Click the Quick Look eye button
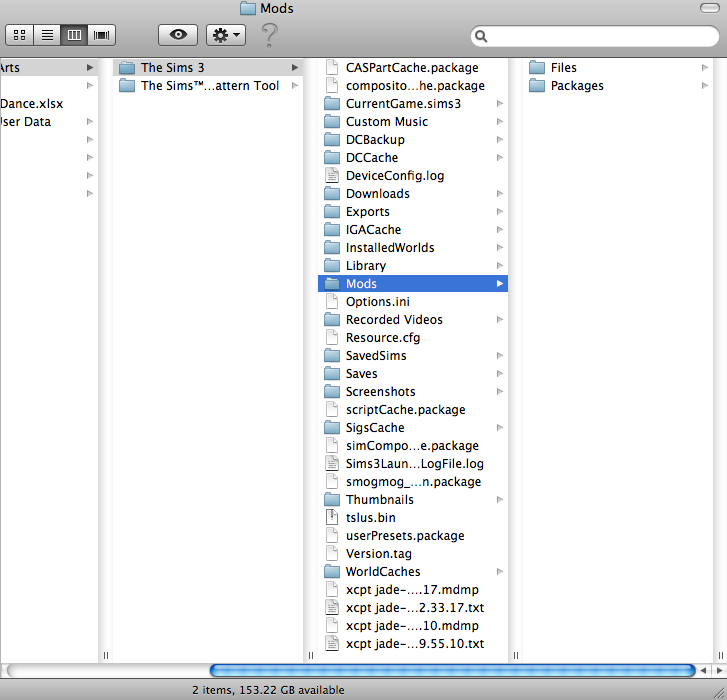This screenshot has width=727, height=700. (178, 35)
